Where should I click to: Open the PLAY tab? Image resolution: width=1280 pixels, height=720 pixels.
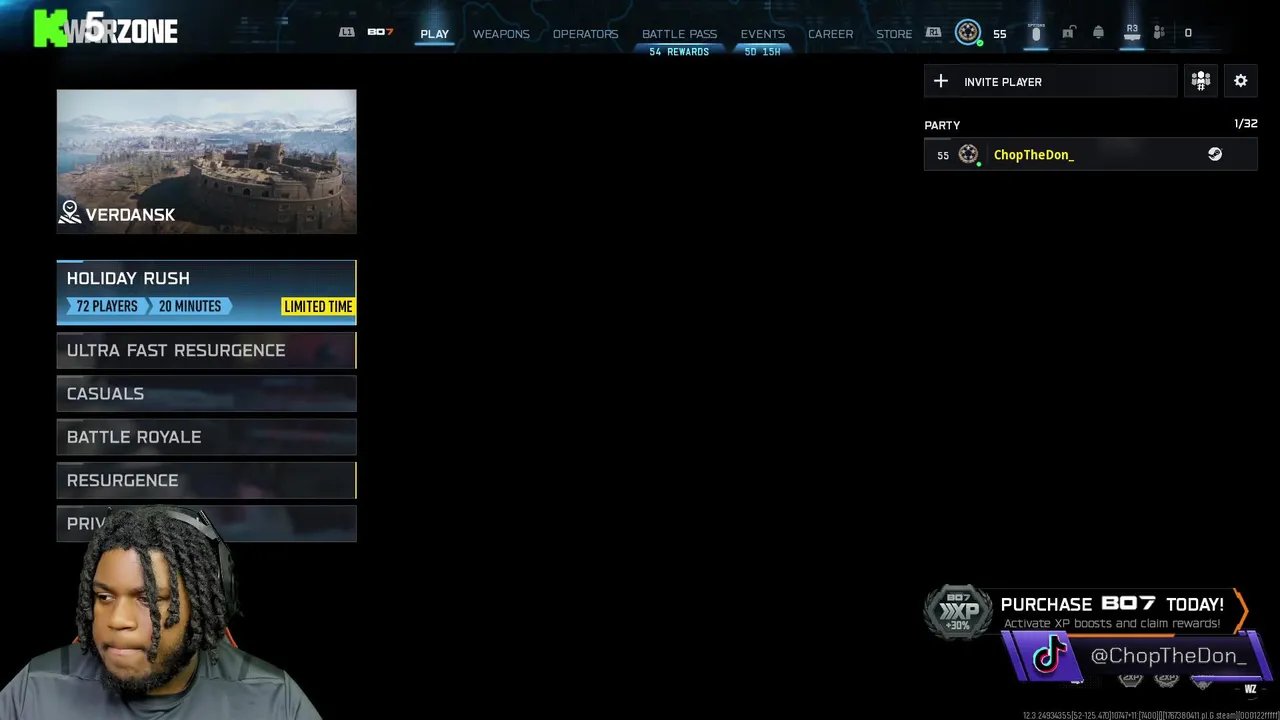tap(434, 34)
